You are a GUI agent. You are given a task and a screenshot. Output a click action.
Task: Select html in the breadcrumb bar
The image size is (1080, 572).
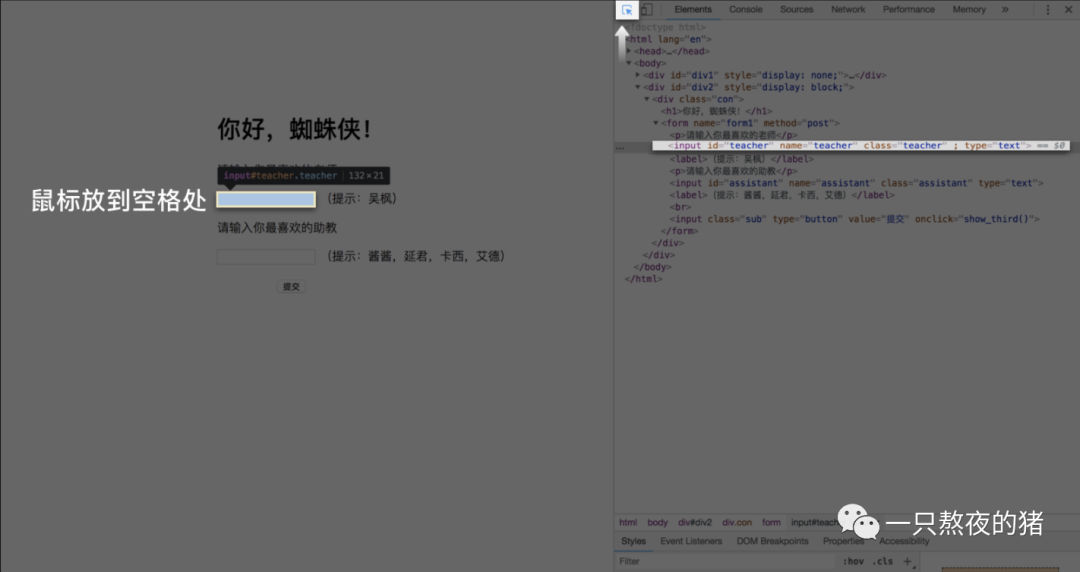coord(627,522)
